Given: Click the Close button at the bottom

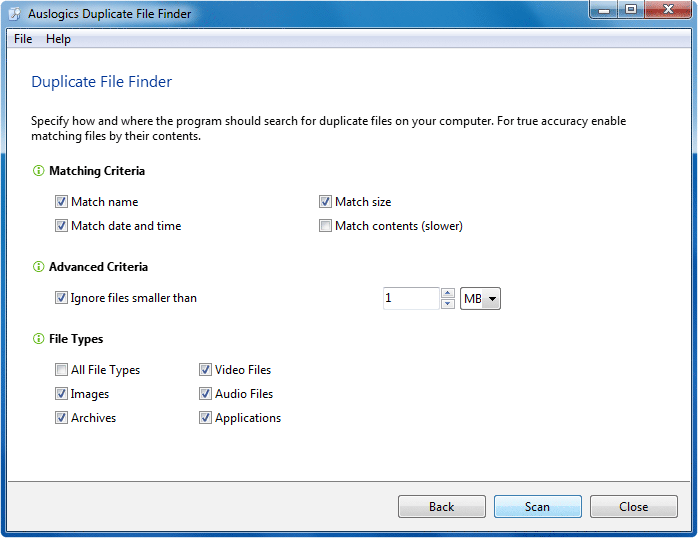Looking at the screenshot, I should tap(633, 507).
